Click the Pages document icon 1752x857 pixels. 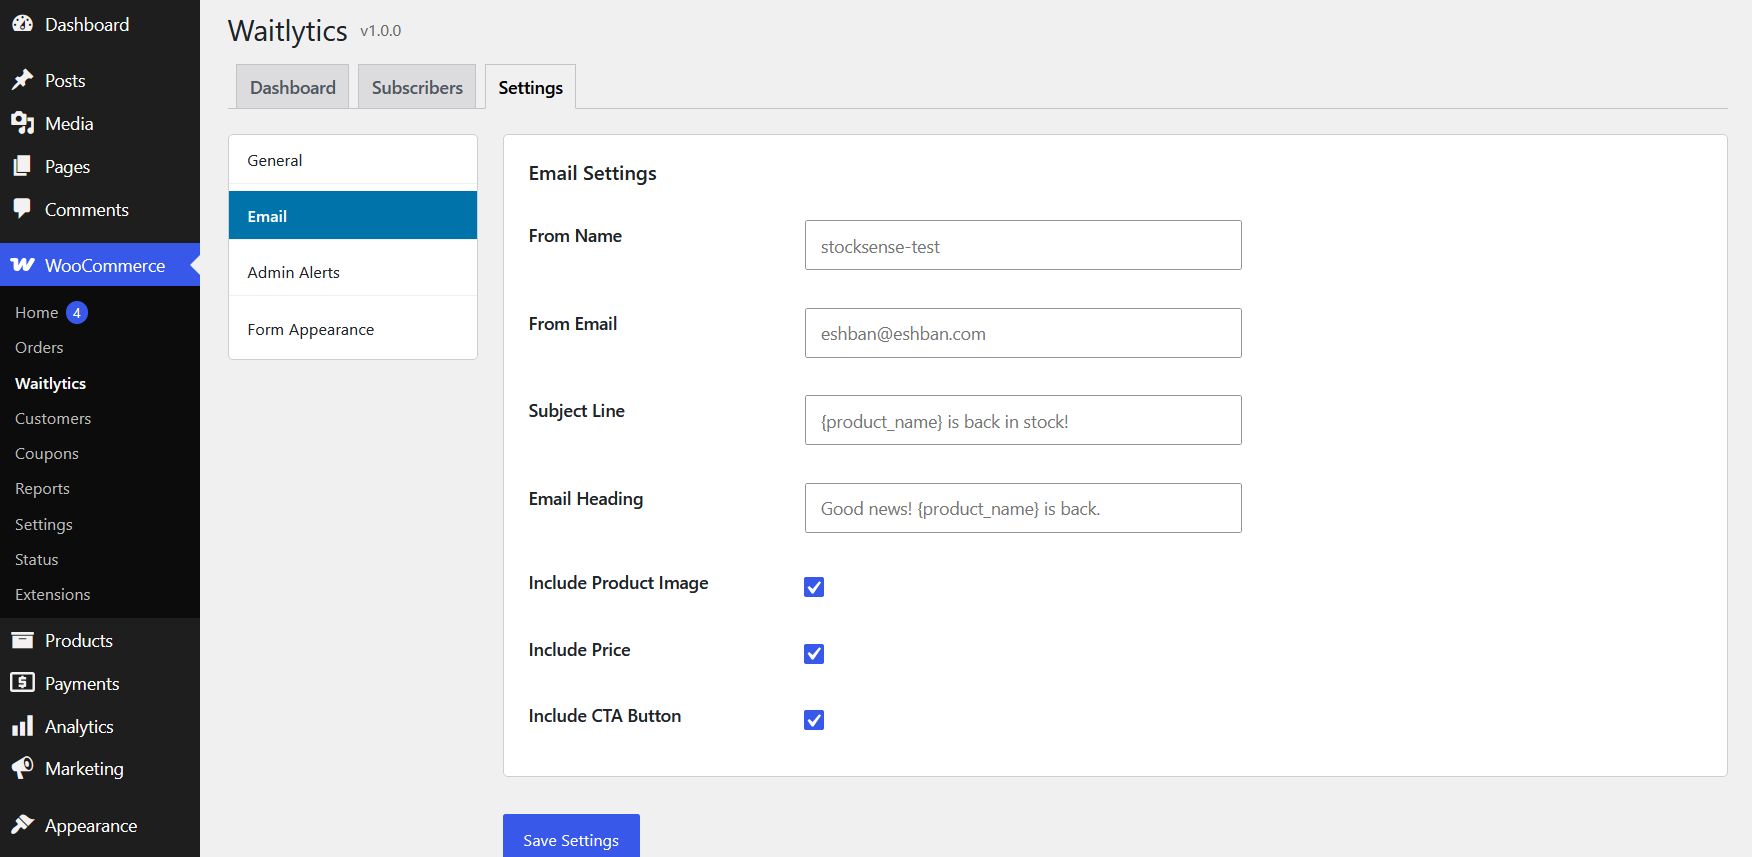tap(22, 166)
